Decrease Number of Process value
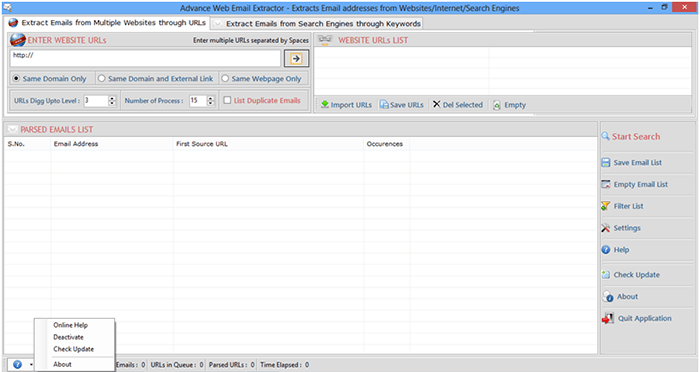700x372 pixels. (211, 103)
